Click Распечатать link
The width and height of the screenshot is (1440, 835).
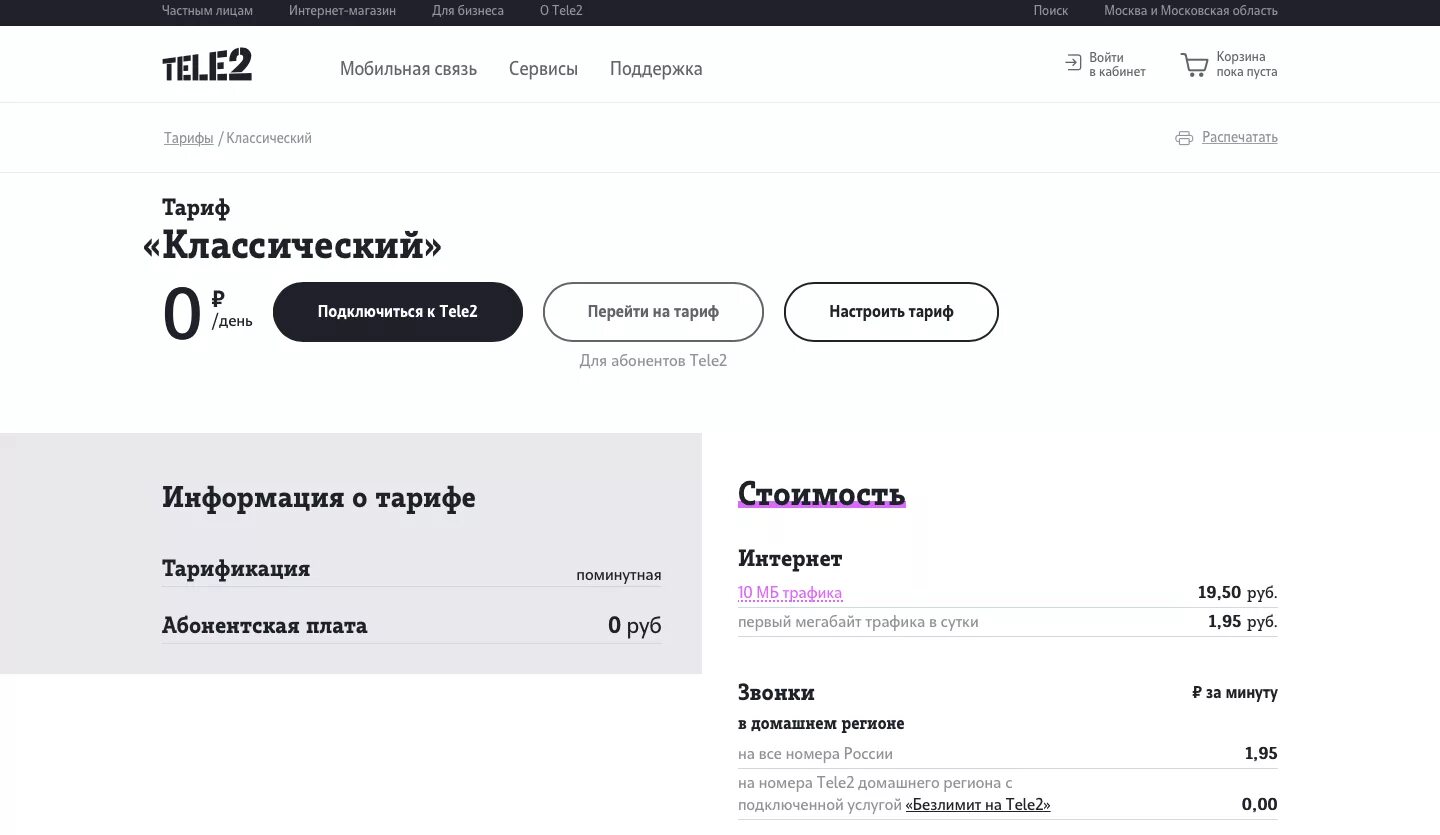tap(1240, 137)
